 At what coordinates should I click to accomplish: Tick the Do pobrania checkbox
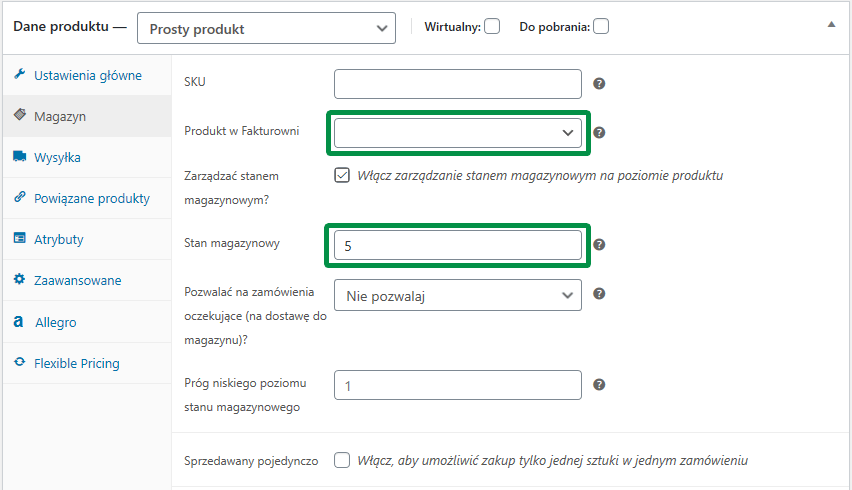[601, 26]
